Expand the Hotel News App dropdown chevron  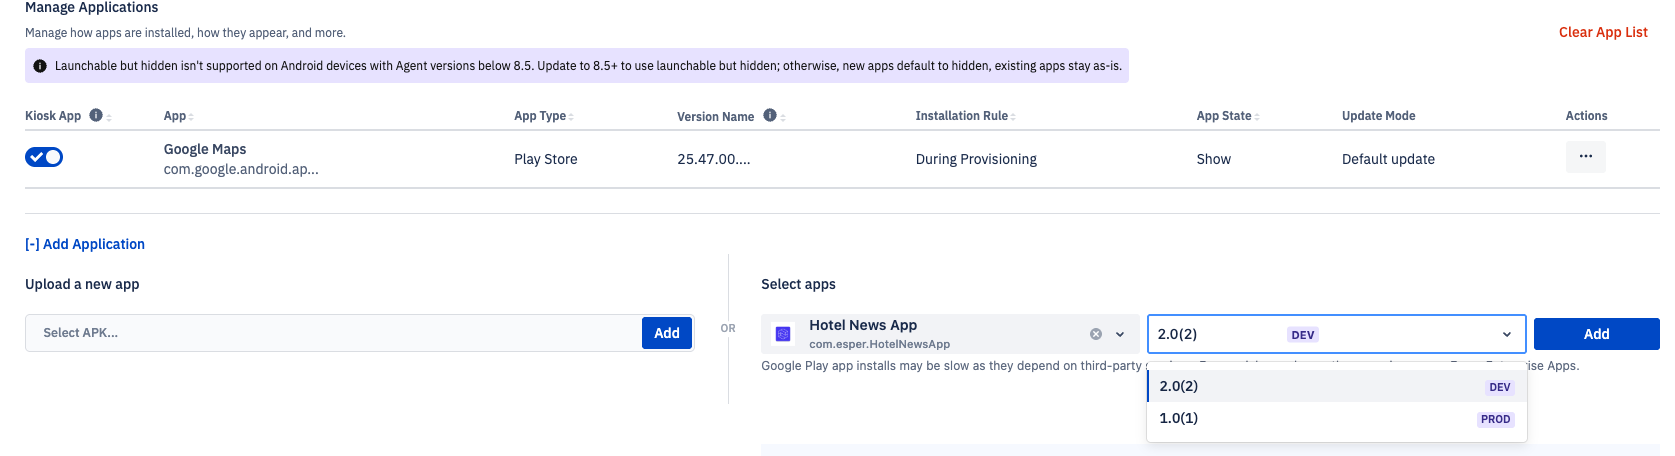tap(1120, 334)
